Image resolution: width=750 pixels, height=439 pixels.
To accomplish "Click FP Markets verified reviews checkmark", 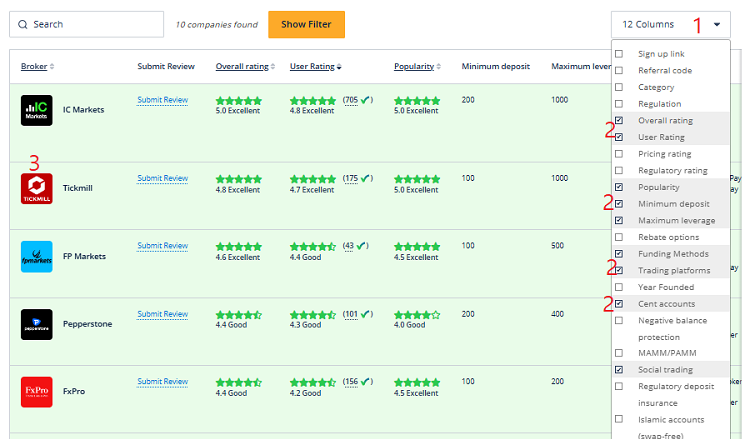I will (361, 246).
